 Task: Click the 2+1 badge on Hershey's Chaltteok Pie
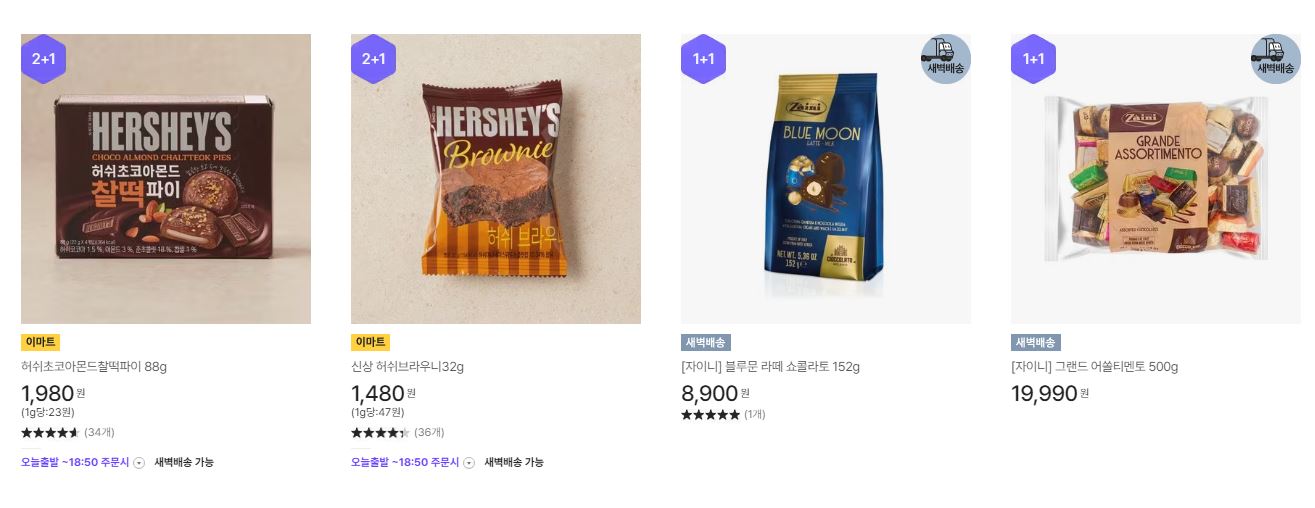click(x=43, y=59)
